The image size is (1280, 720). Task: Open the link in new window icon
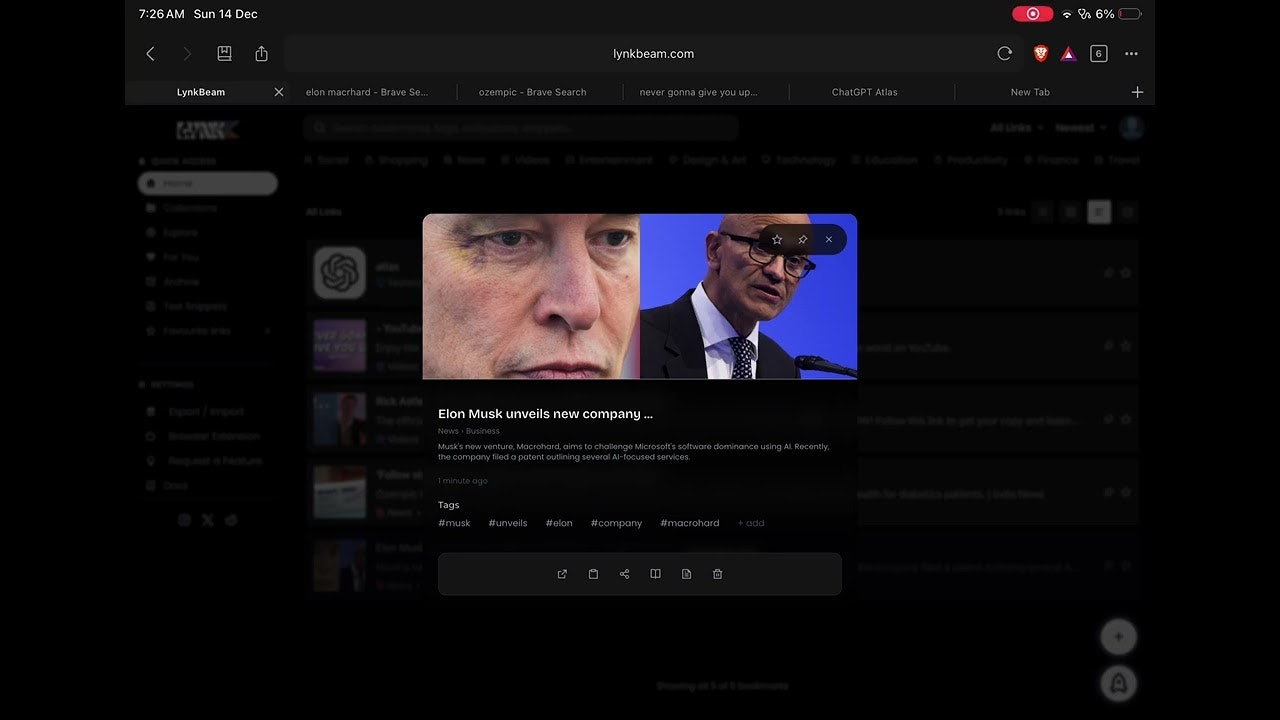(x=562, y=574)
